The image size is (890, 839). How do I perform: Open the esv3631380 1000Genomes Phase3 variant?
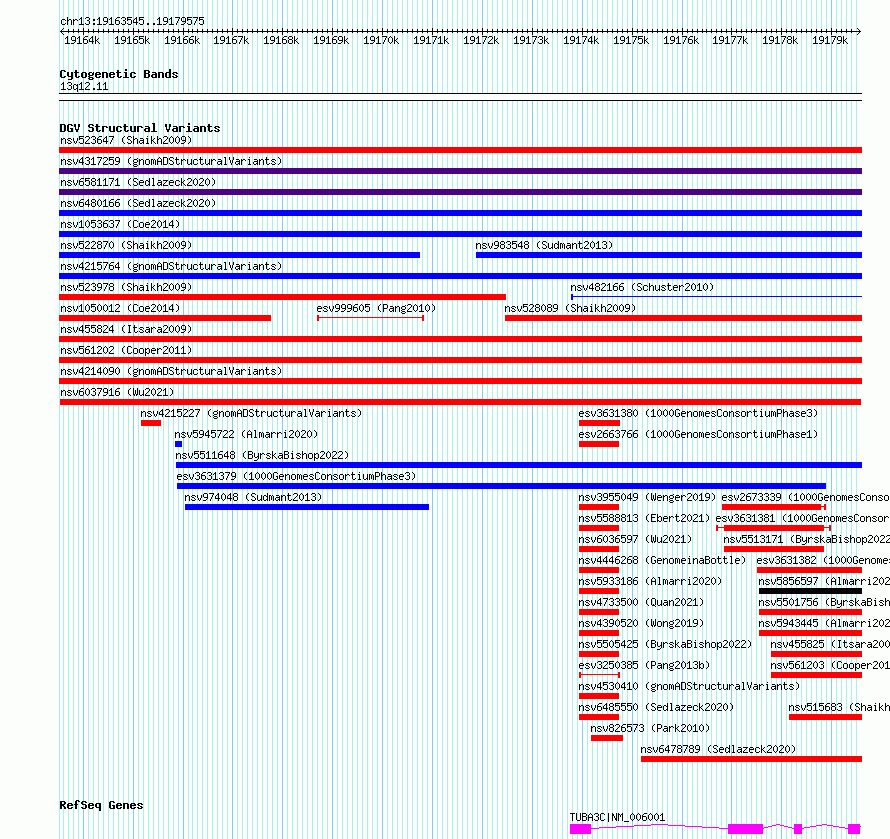[698, 413]
